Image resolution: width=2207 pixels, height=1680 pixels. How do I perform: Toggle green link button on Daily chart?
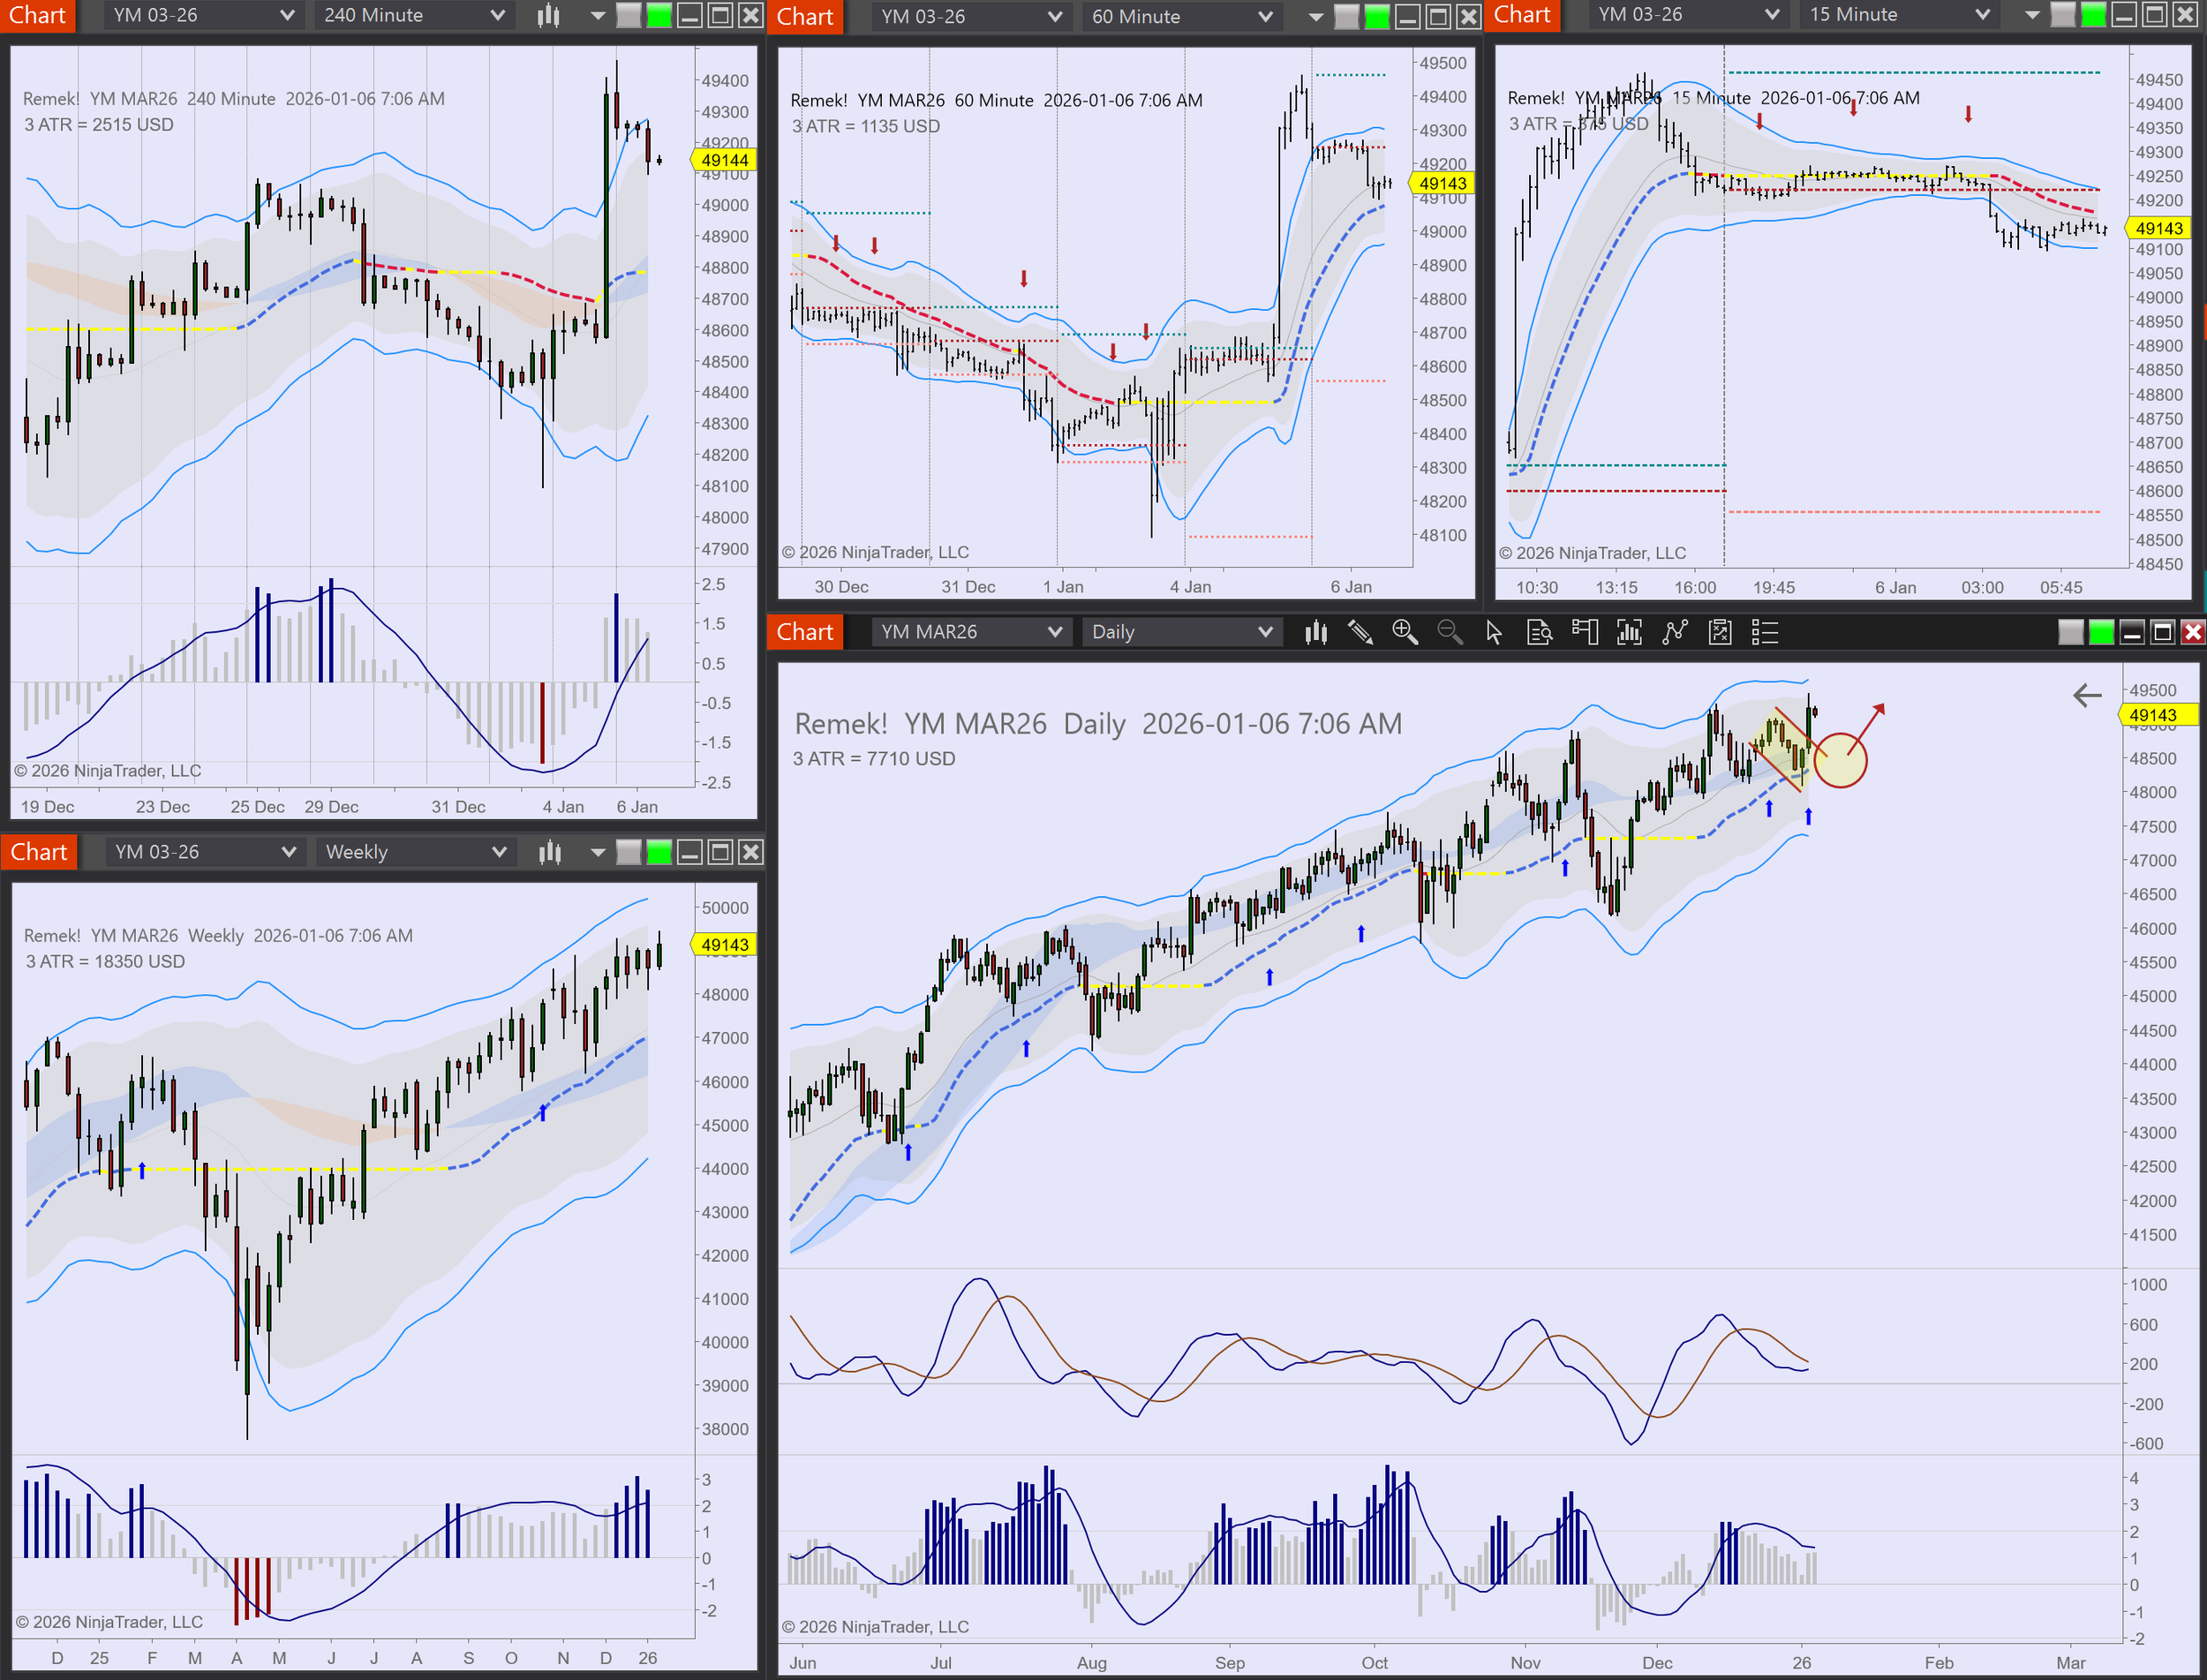click(2101, 632)
